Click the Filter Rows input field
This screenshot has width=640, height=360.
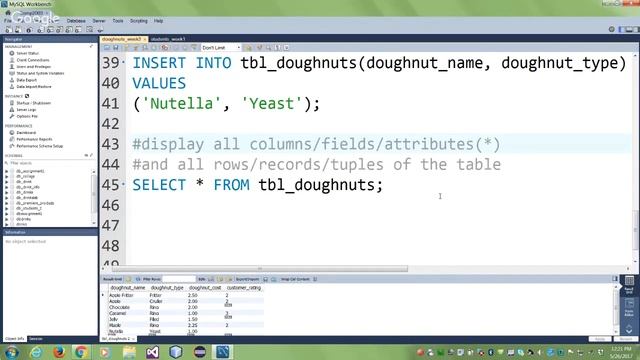(179, 279)
